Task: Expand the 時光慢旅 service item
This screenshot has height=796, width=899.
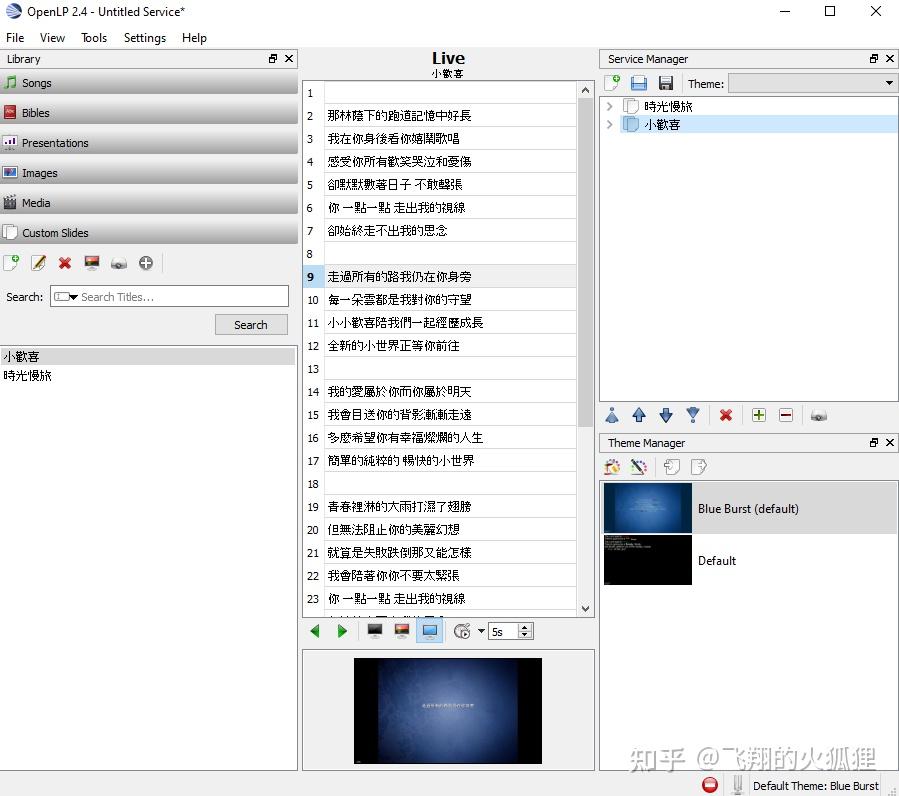Action: click(x=608, y=106)
